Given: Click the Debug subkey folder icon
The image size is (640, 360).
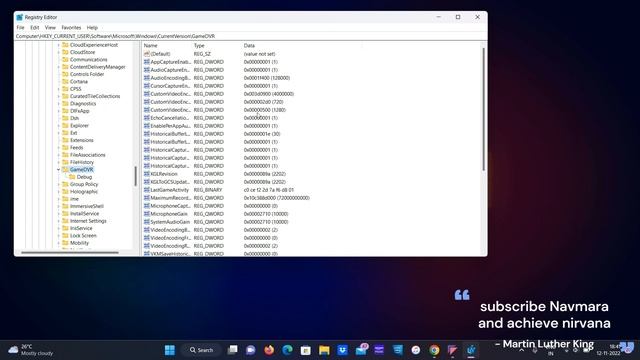Looking at the screenshot, I should [x=72, y=177].
